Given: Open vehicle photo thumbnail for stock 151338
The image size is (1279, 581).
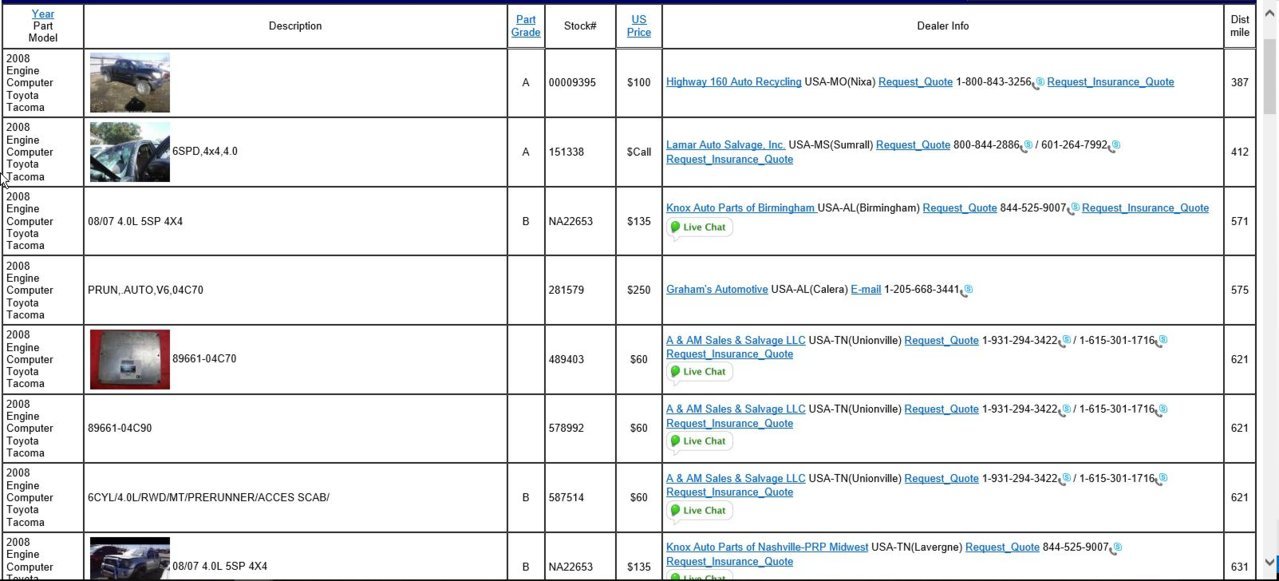Looking at the screenshot, I should point(130,152).
